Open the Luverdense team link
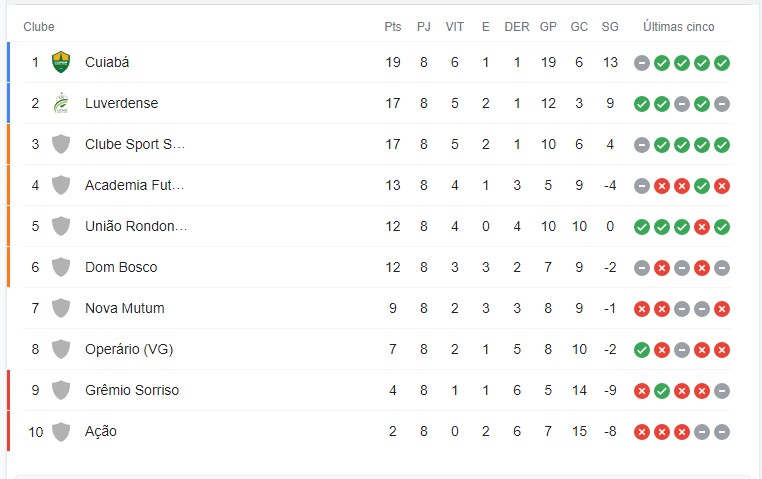The height and width of the screenshot is (479, 762). click(x=121, y=103)
